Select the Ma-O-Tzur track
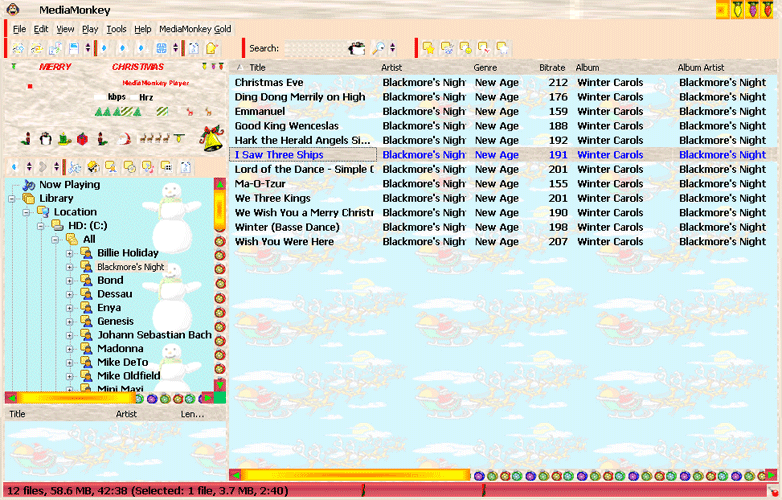This screenshot has height=500, width=782. tap(504, 184)
